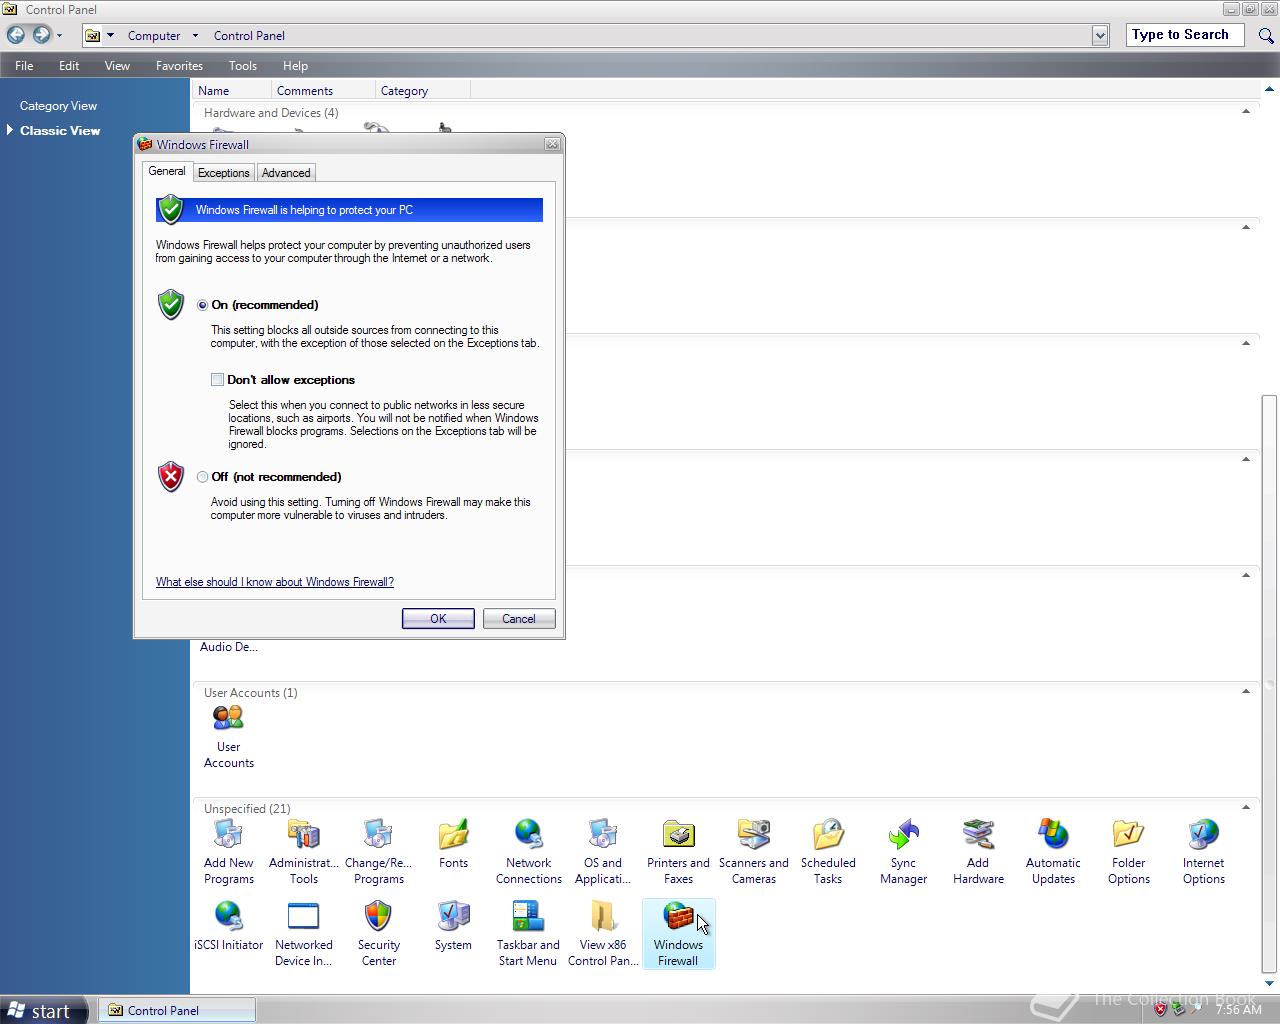Expand the Classic View arrow in sidebar
Image resolution: width=1280 pixels, height=1024 pixels.
(10, 130)
